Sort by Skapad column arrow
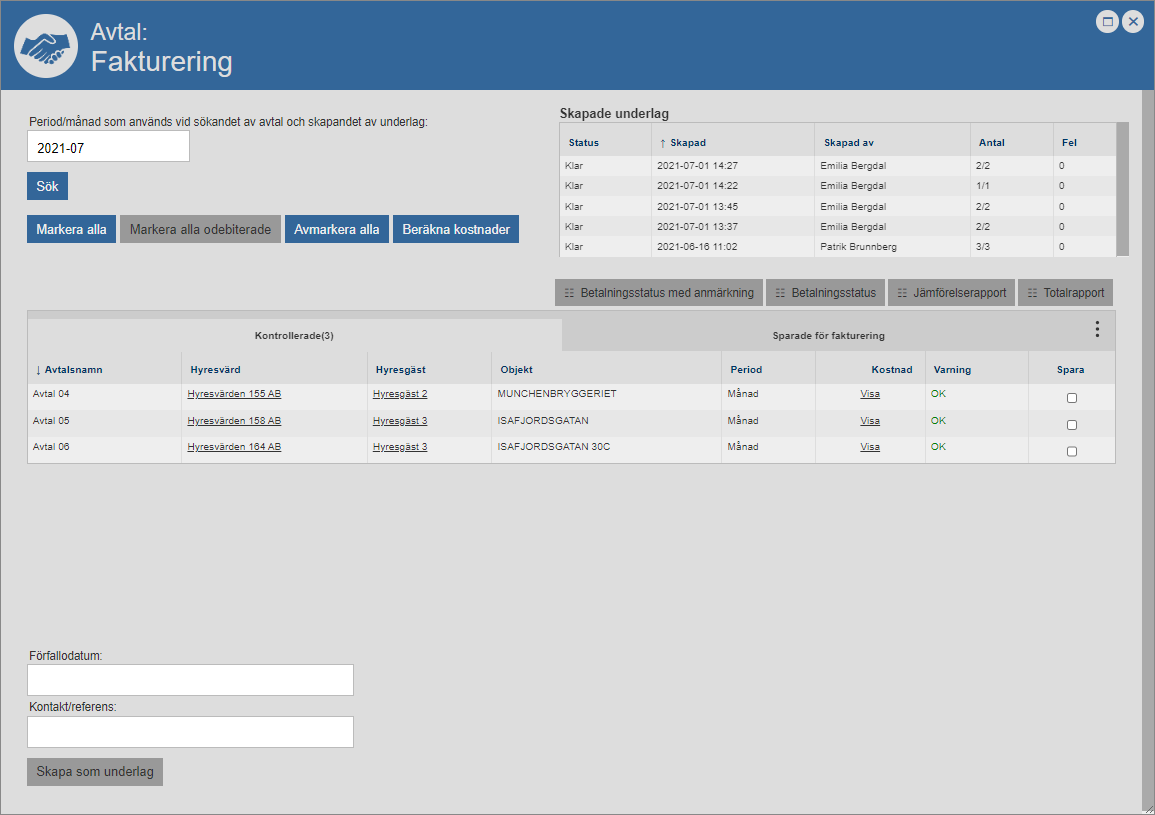The height and width of the screenshot is (815, 1155). (662, 143)
